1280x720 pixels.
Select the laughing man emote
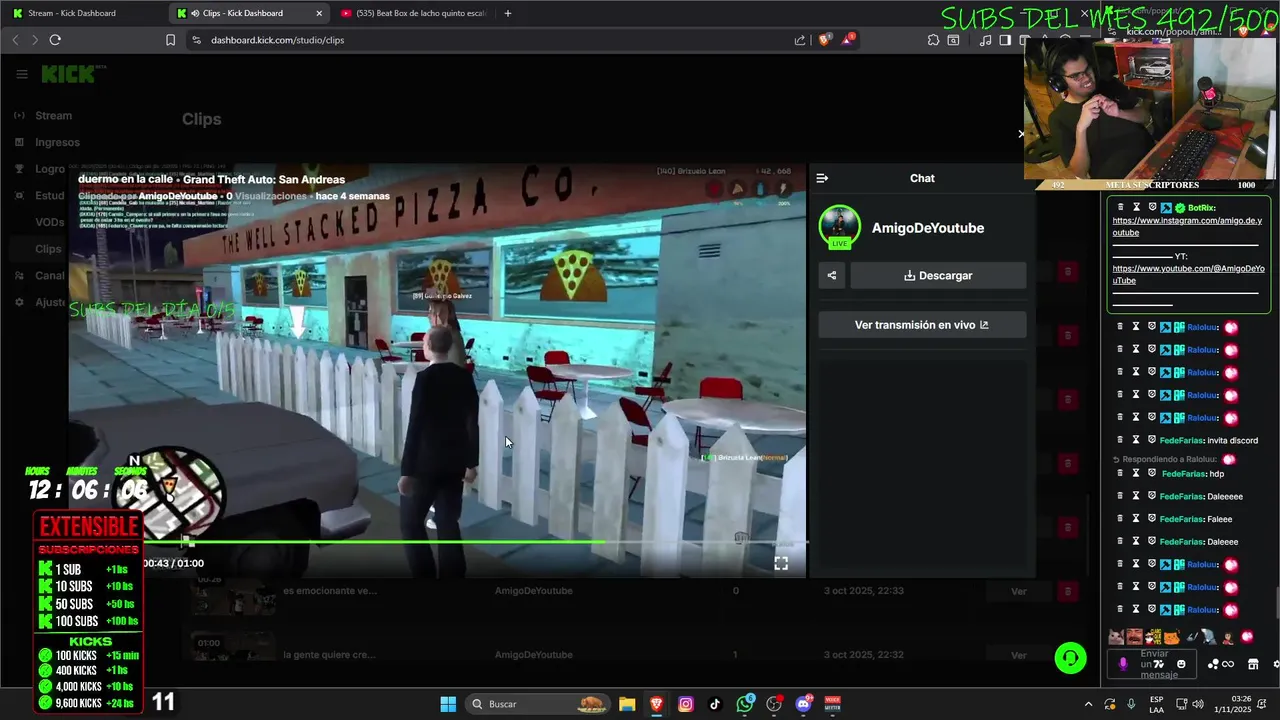1134,636
